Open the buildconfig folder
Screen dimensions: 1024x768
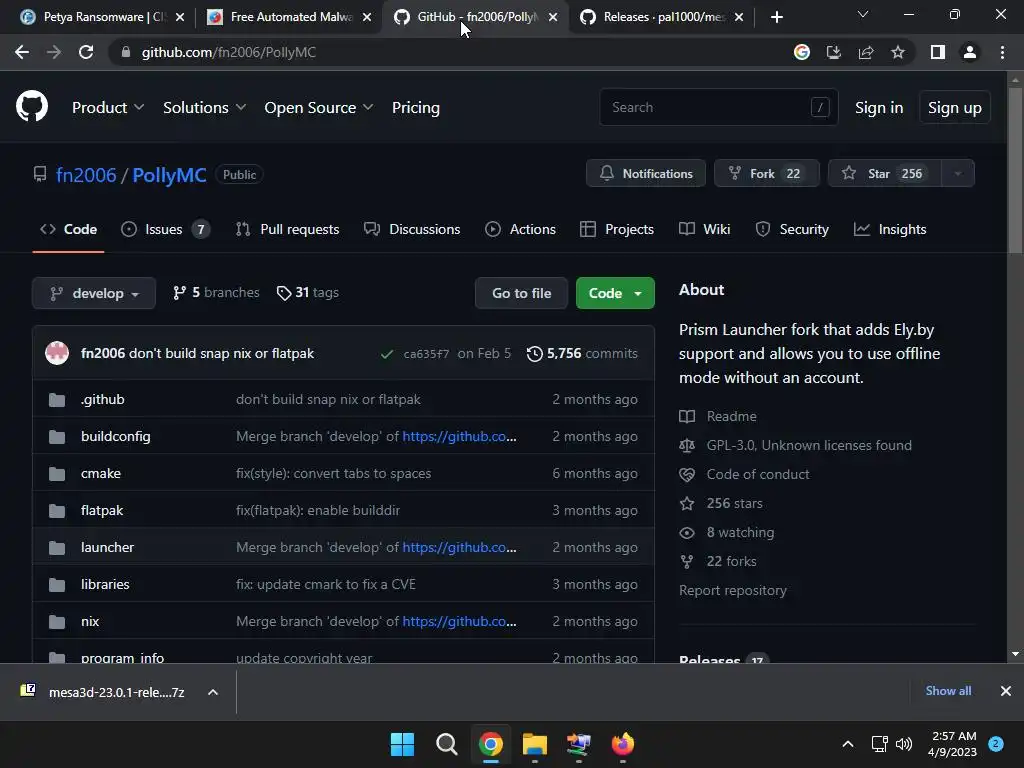point(116,436)
